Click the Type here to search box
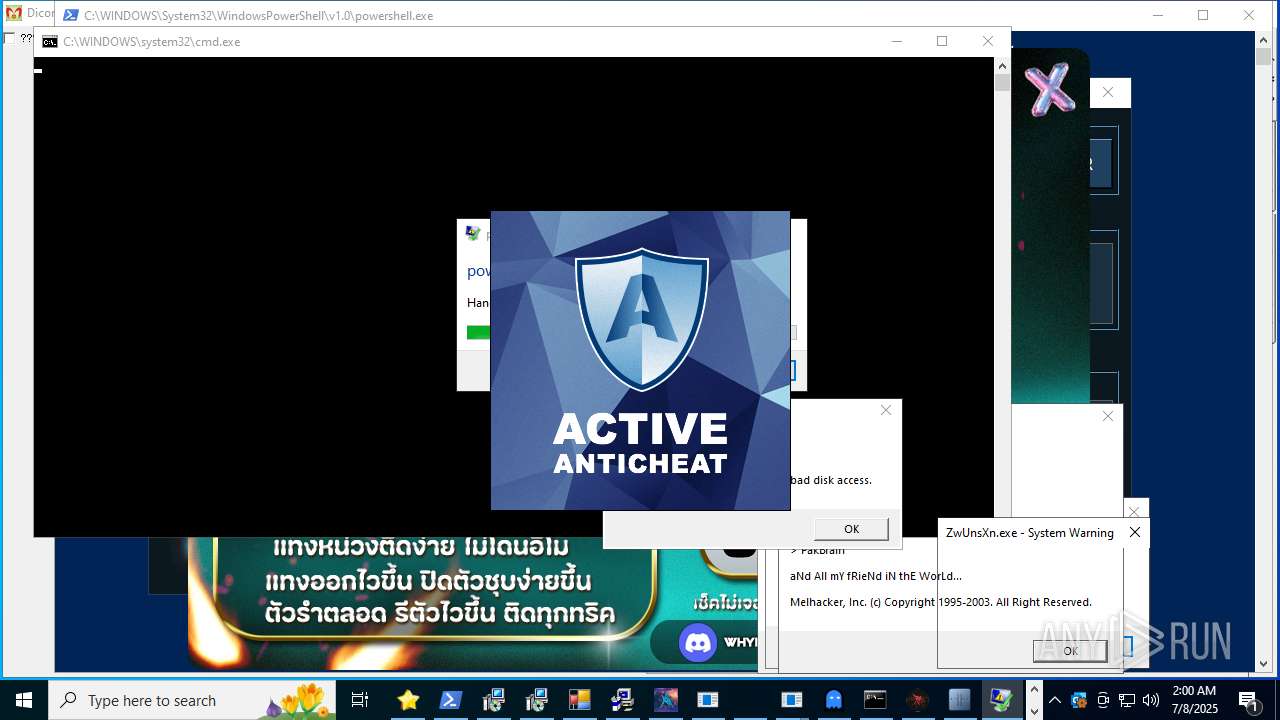1280x720 pixels. point(192,701)
